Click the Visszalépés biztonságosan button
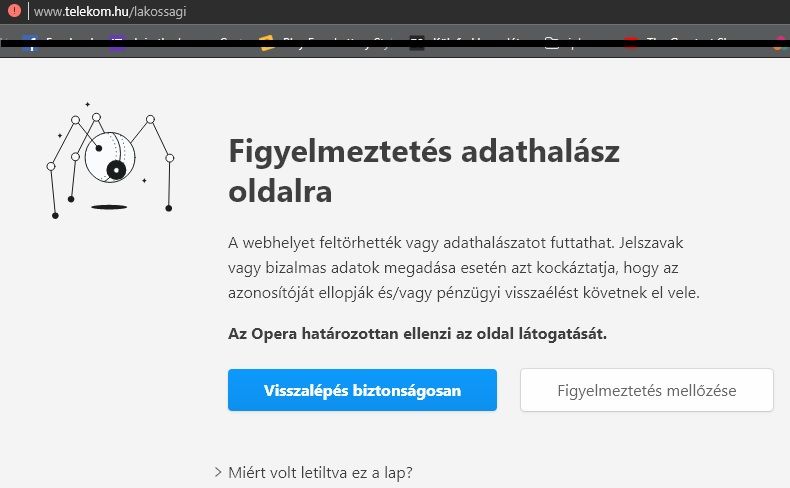The height and width of the screenshot is (488, 790). pyautogui.click(x=362, y=390)
